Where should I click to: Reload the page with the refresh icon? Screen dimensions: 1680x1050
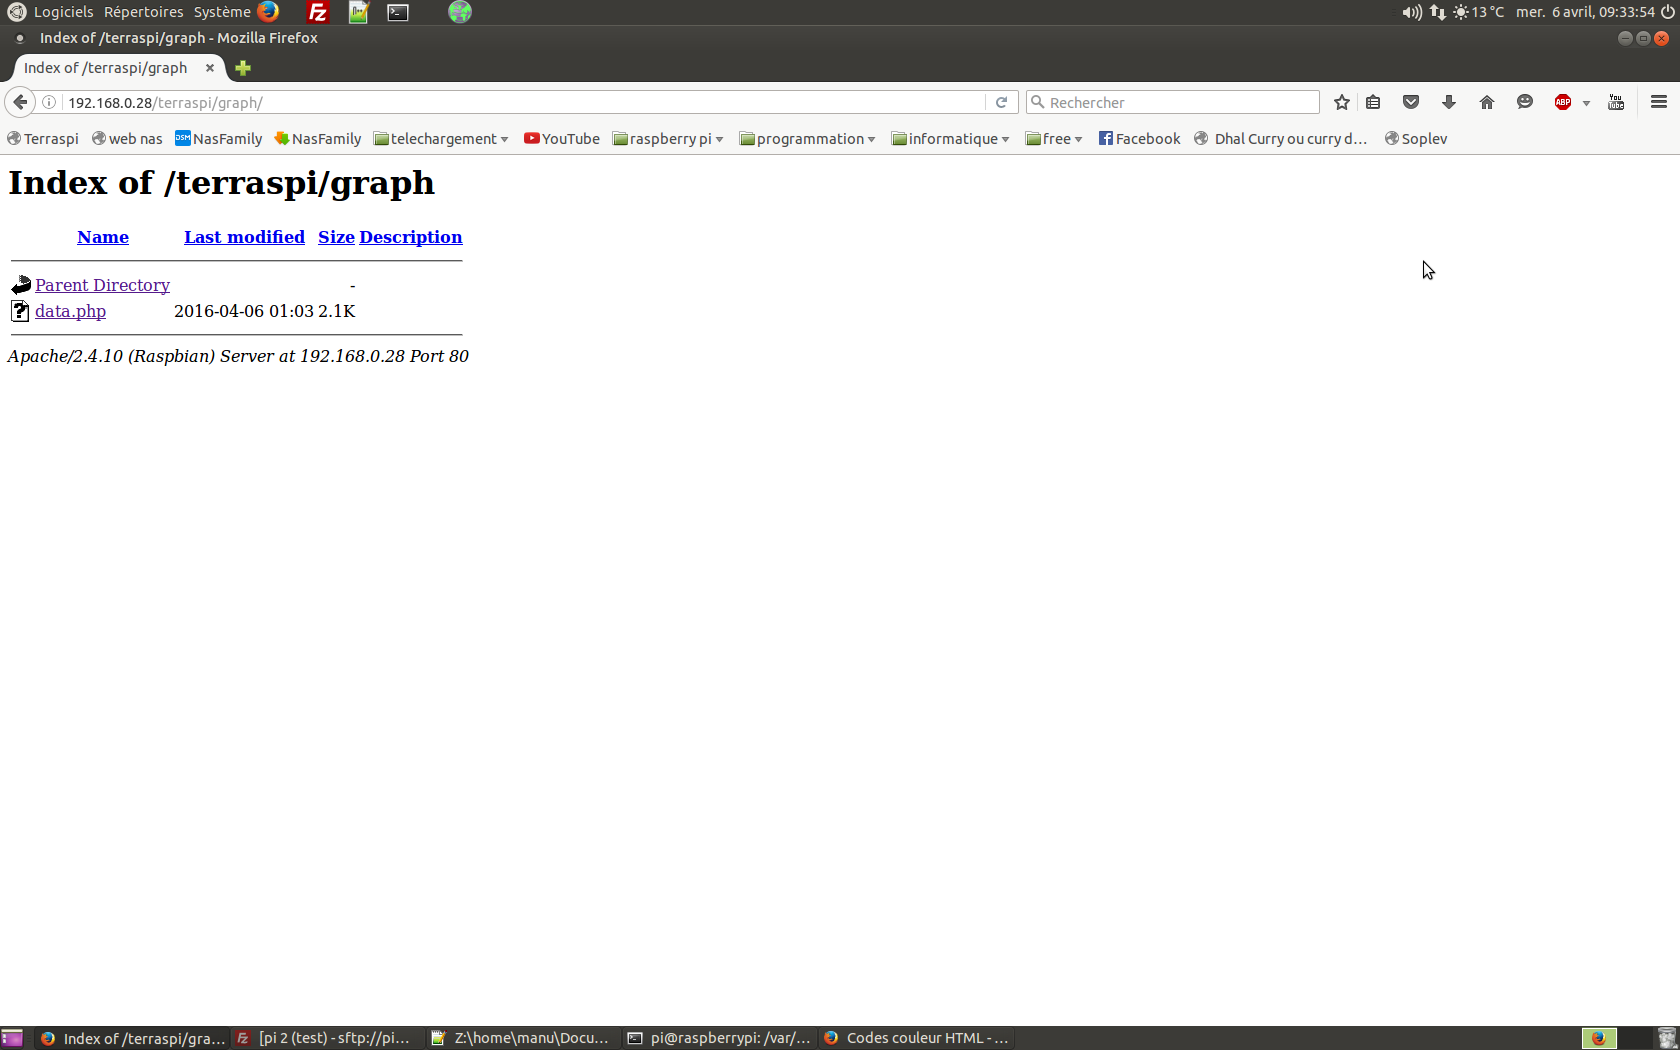[x=1001, y=102]
